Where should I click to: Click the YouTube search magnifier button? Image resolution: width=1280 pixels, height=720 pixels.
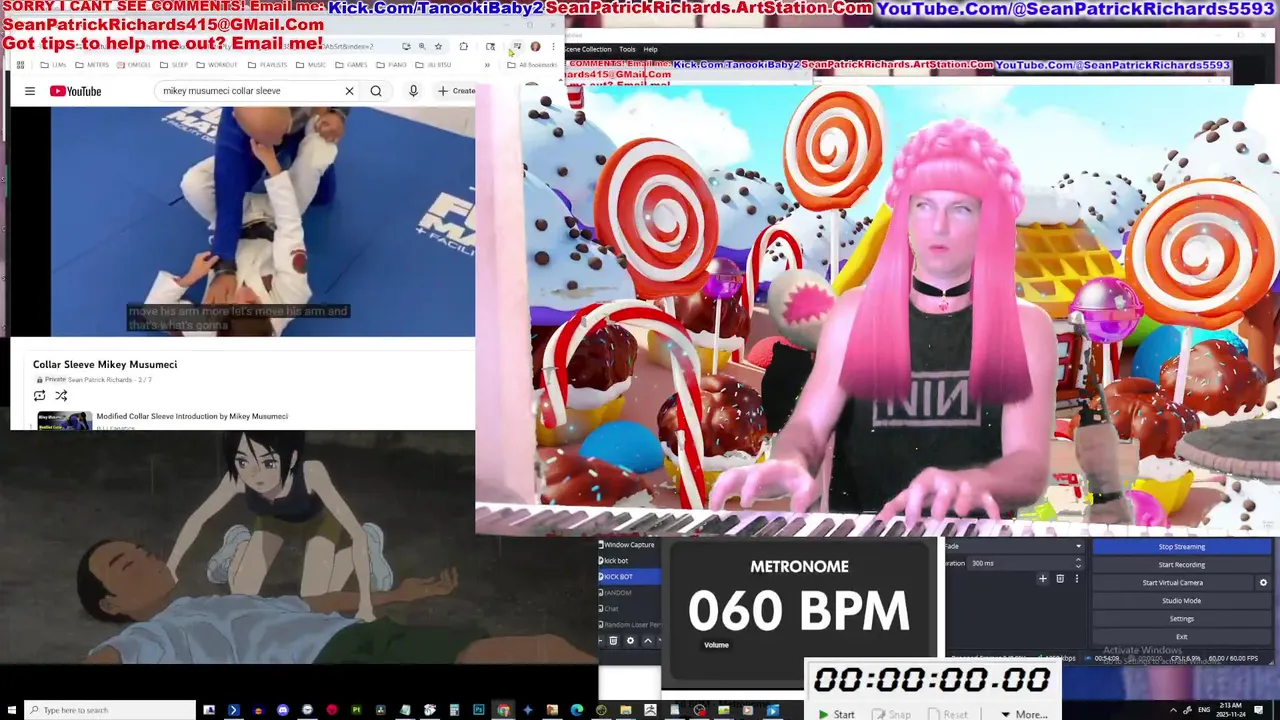pyautogui.click(x=376, y=91)
